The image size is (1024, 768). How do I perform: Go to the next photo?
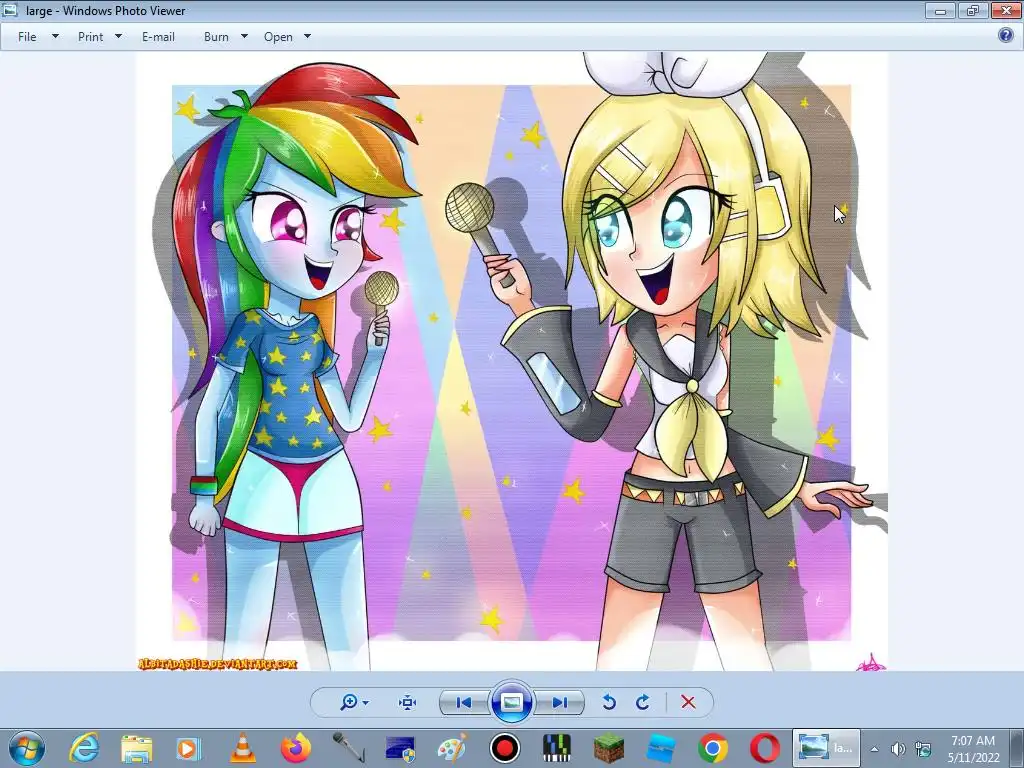(x=559, y=702)
